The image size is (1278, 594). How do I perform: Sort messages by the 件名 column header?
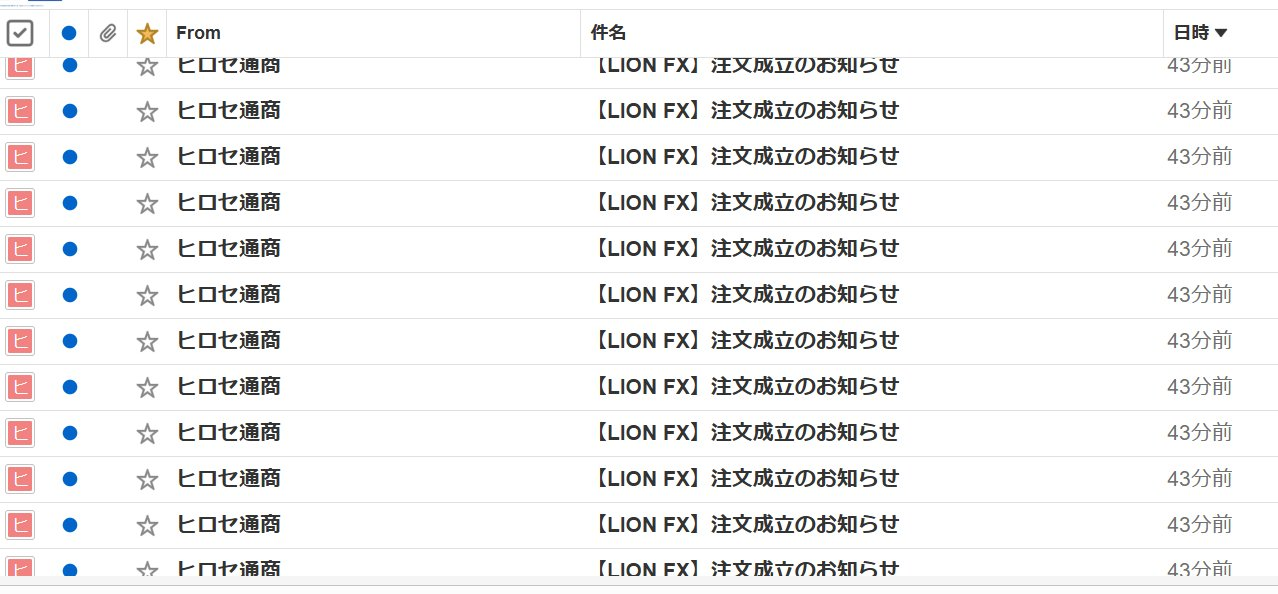pos(608,33)
